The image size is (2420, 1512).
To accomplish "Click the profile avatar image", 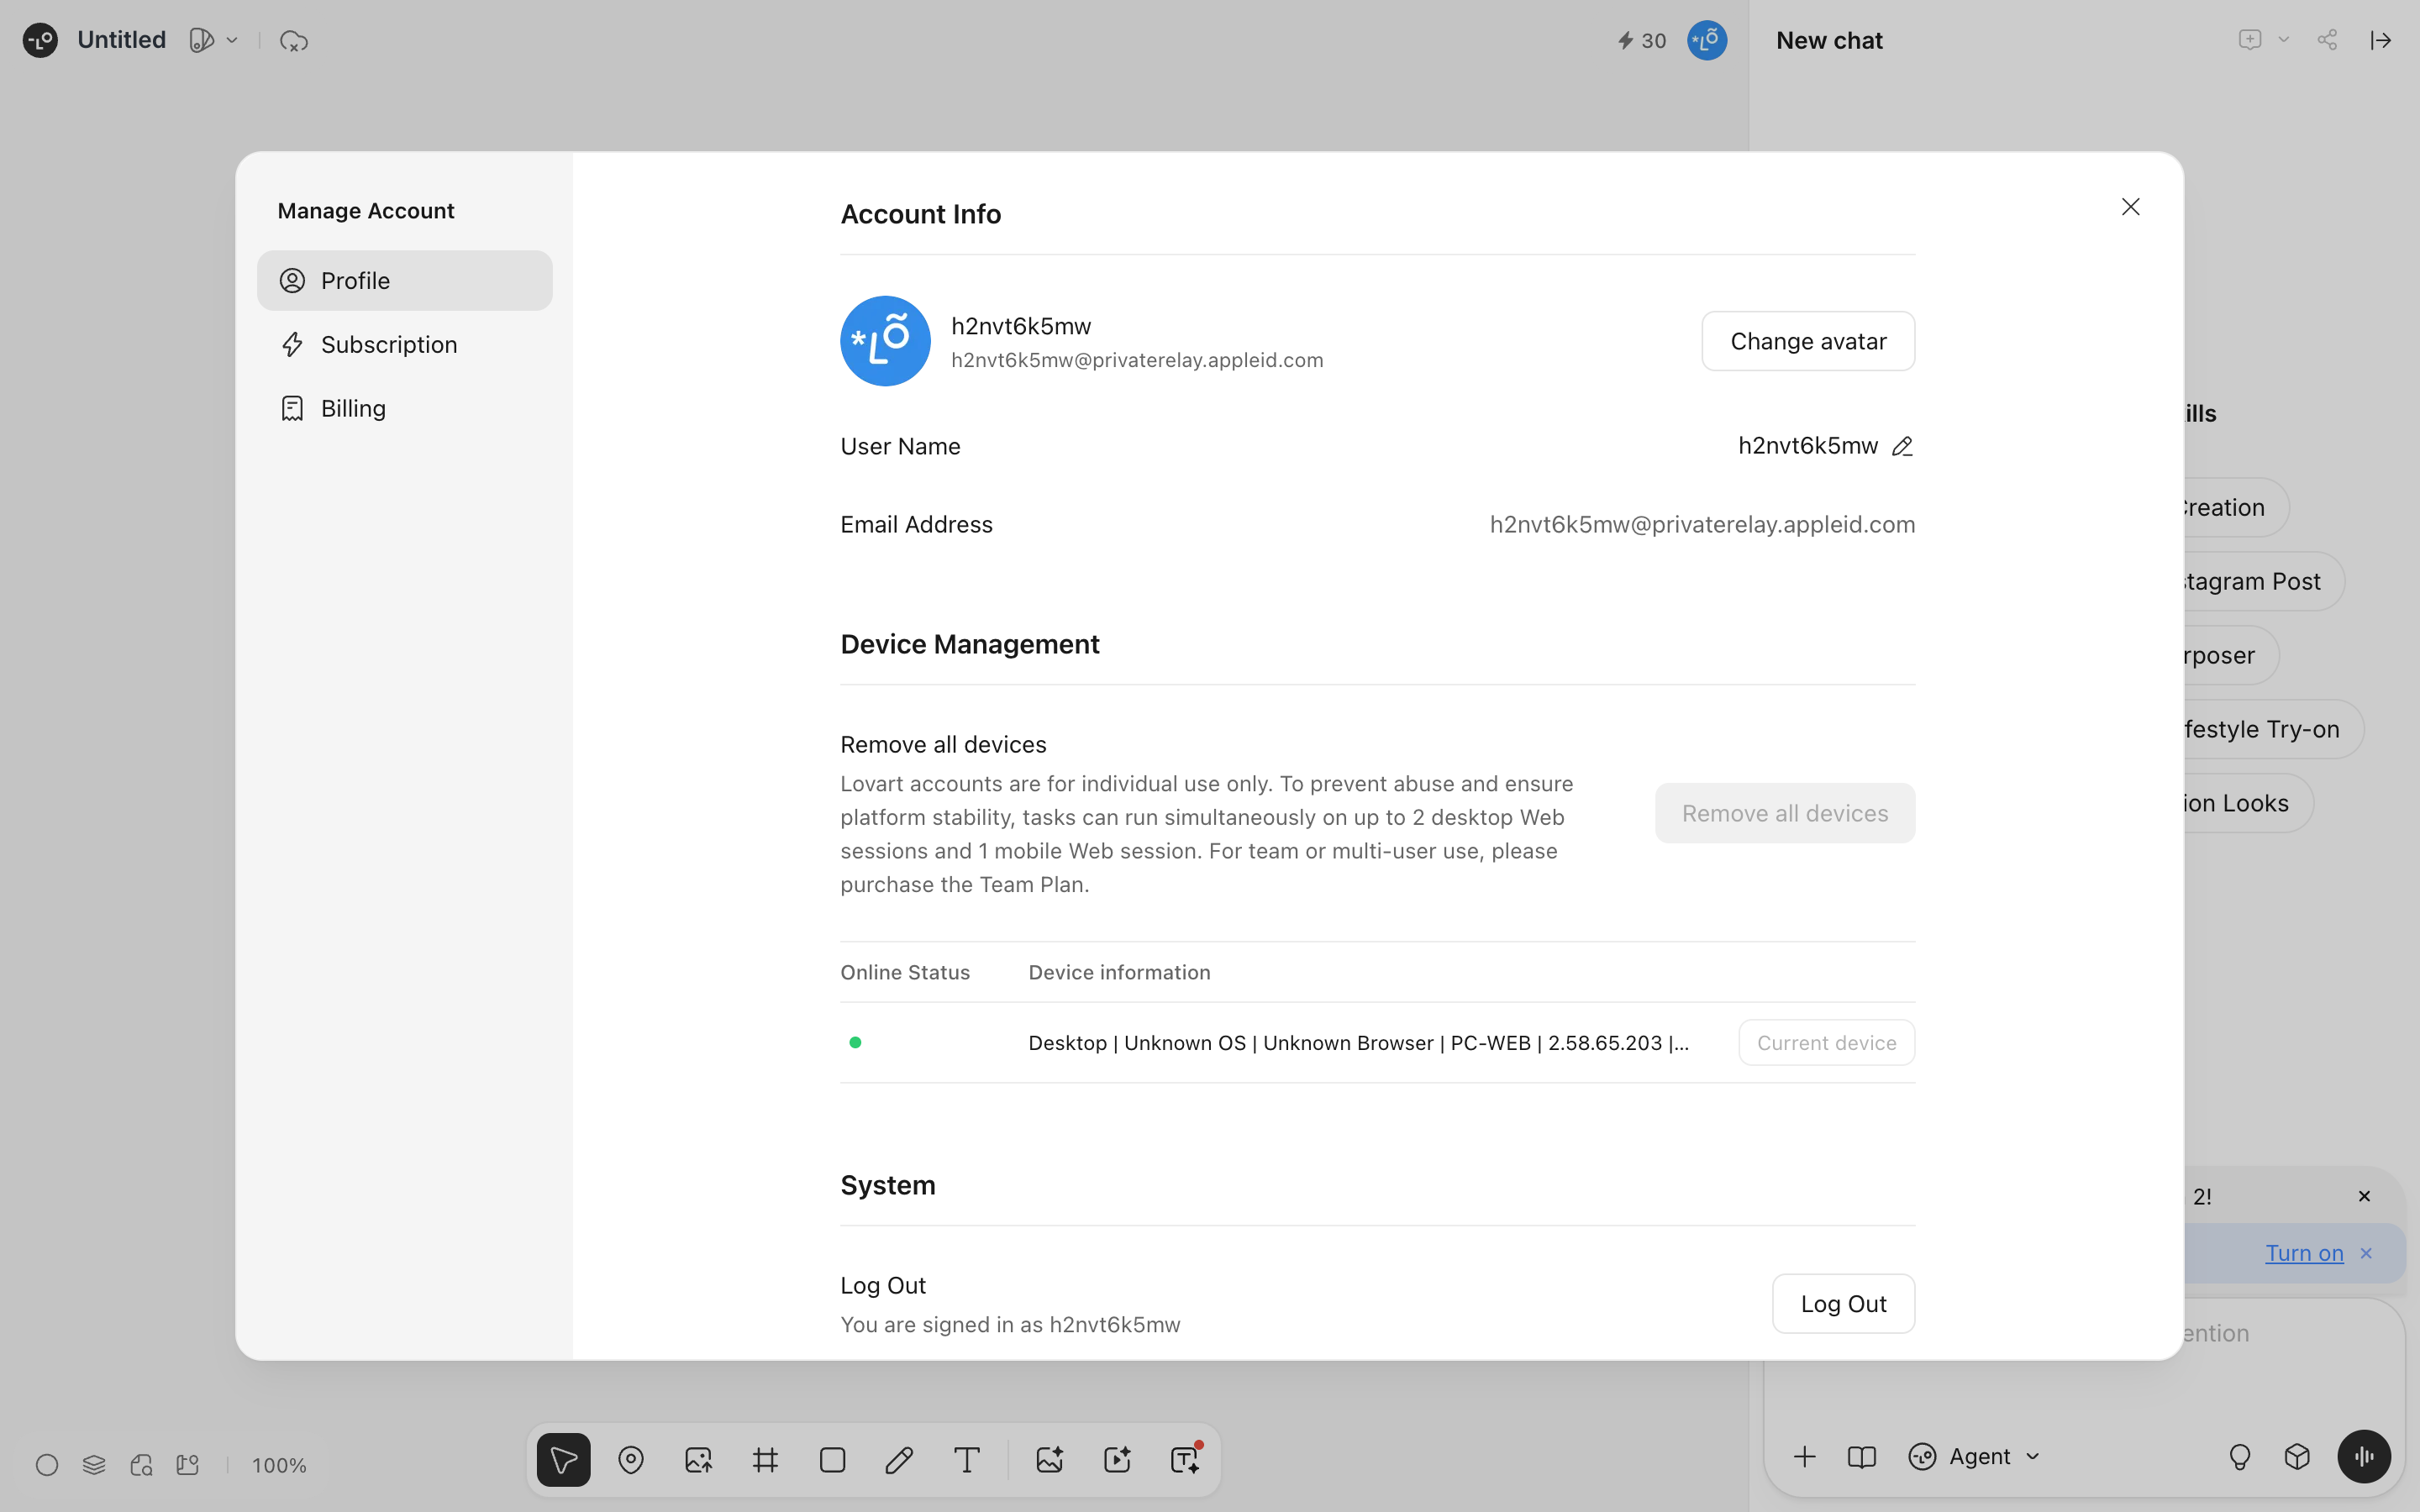I will (x=885, y=341).
